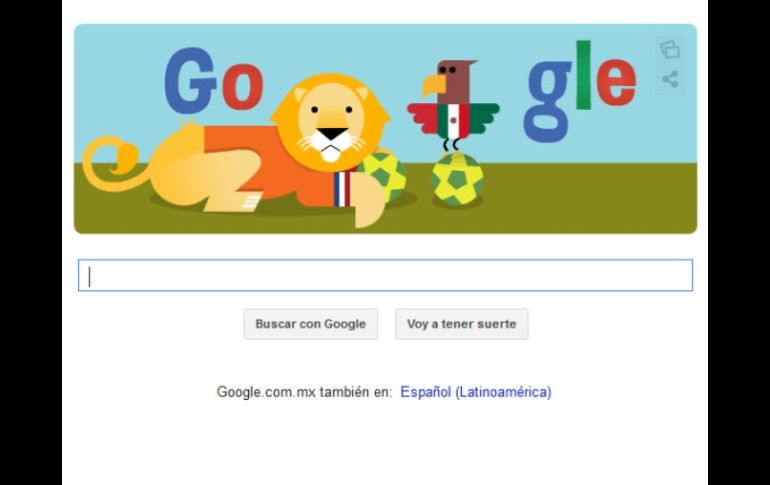The image size is (770, 485).
Task: Click the Dutch flag armband on lion
Action: click(342, 189)
